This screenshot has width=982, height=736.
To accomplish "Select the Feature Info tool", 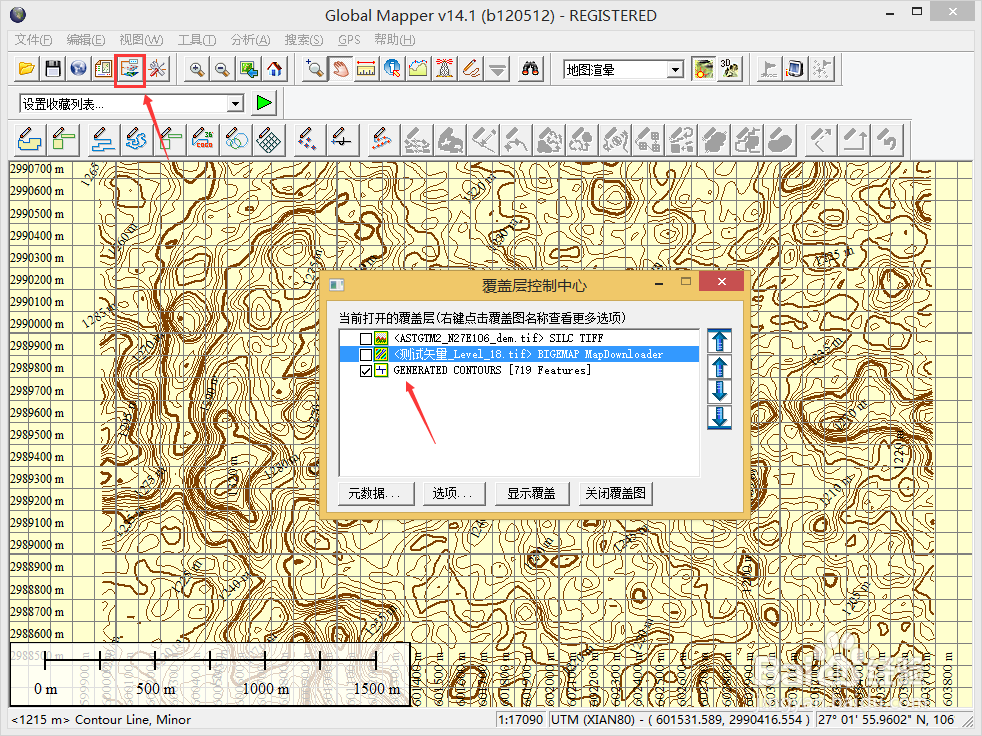I will 392,68.
